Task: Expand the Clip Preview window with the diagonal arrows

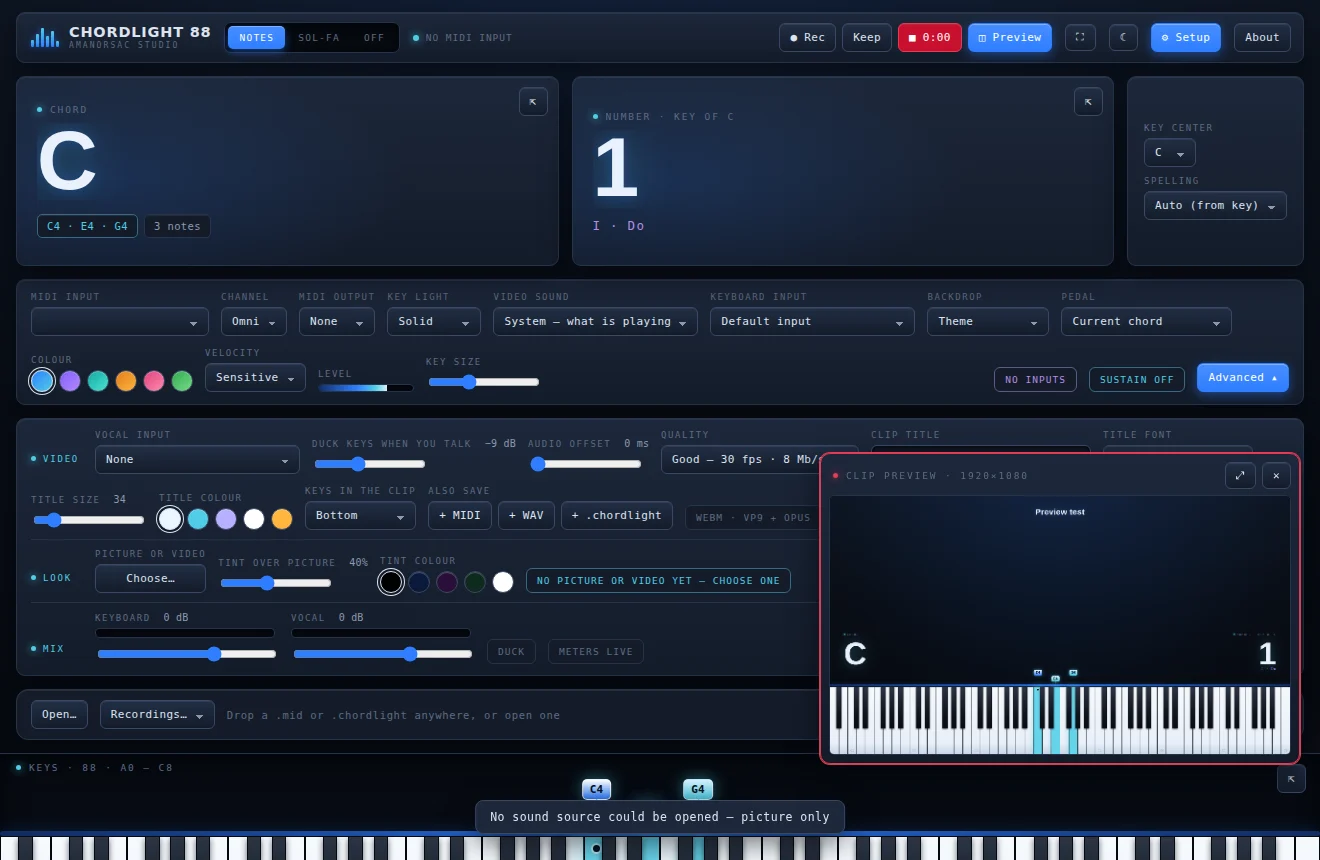Action: [1240, 476]
